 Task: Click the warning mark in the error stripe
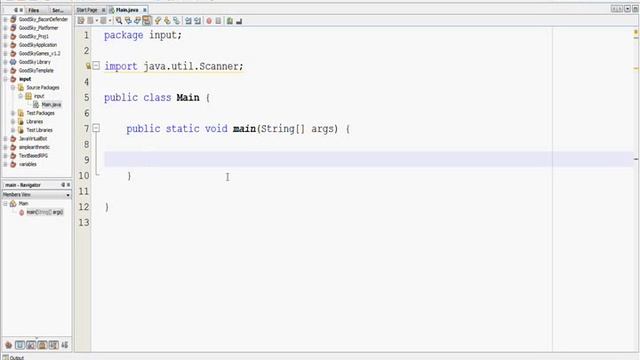click(x=636, y=68)
